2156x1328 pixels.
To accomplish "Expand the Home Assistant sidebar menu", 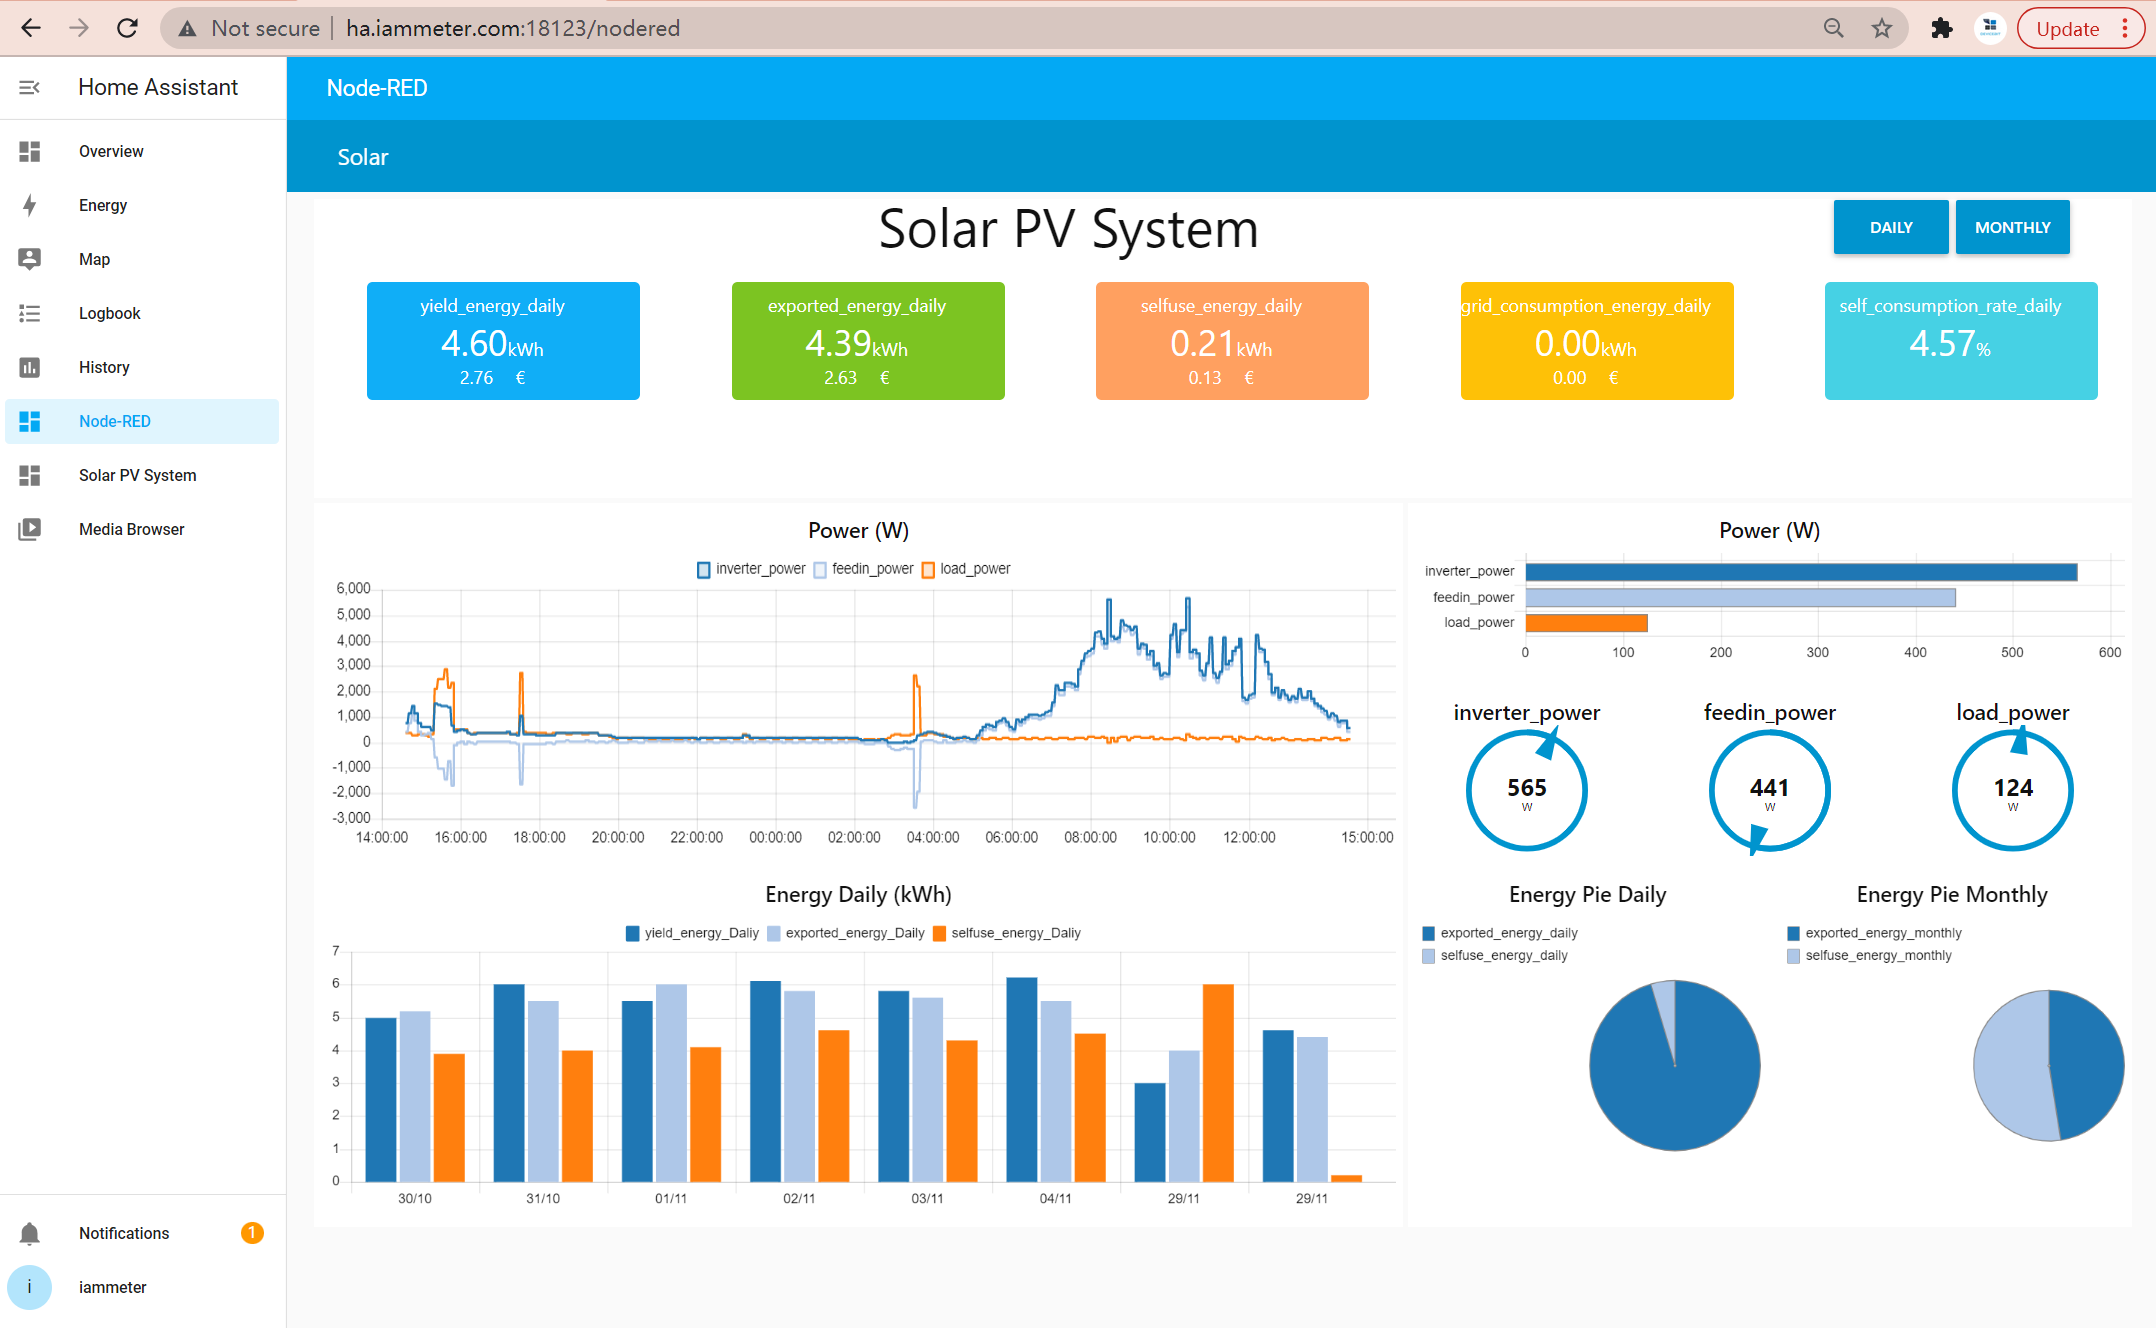I will click(28, 88).
